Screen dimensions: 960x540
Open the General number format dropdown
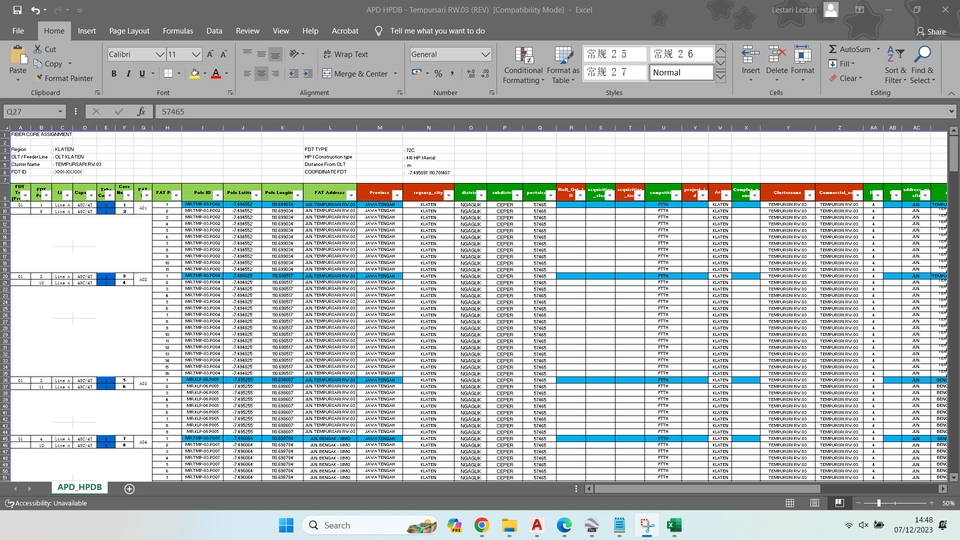[x=485, y=54]
